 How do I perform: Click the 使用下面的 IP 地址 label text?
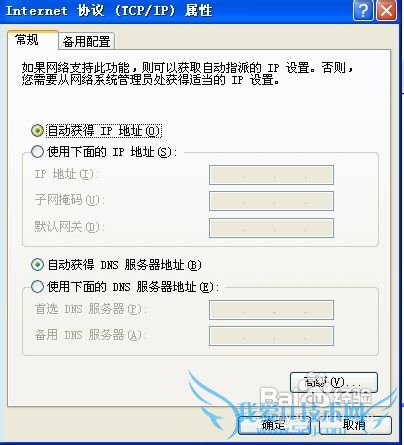point(112,152)
